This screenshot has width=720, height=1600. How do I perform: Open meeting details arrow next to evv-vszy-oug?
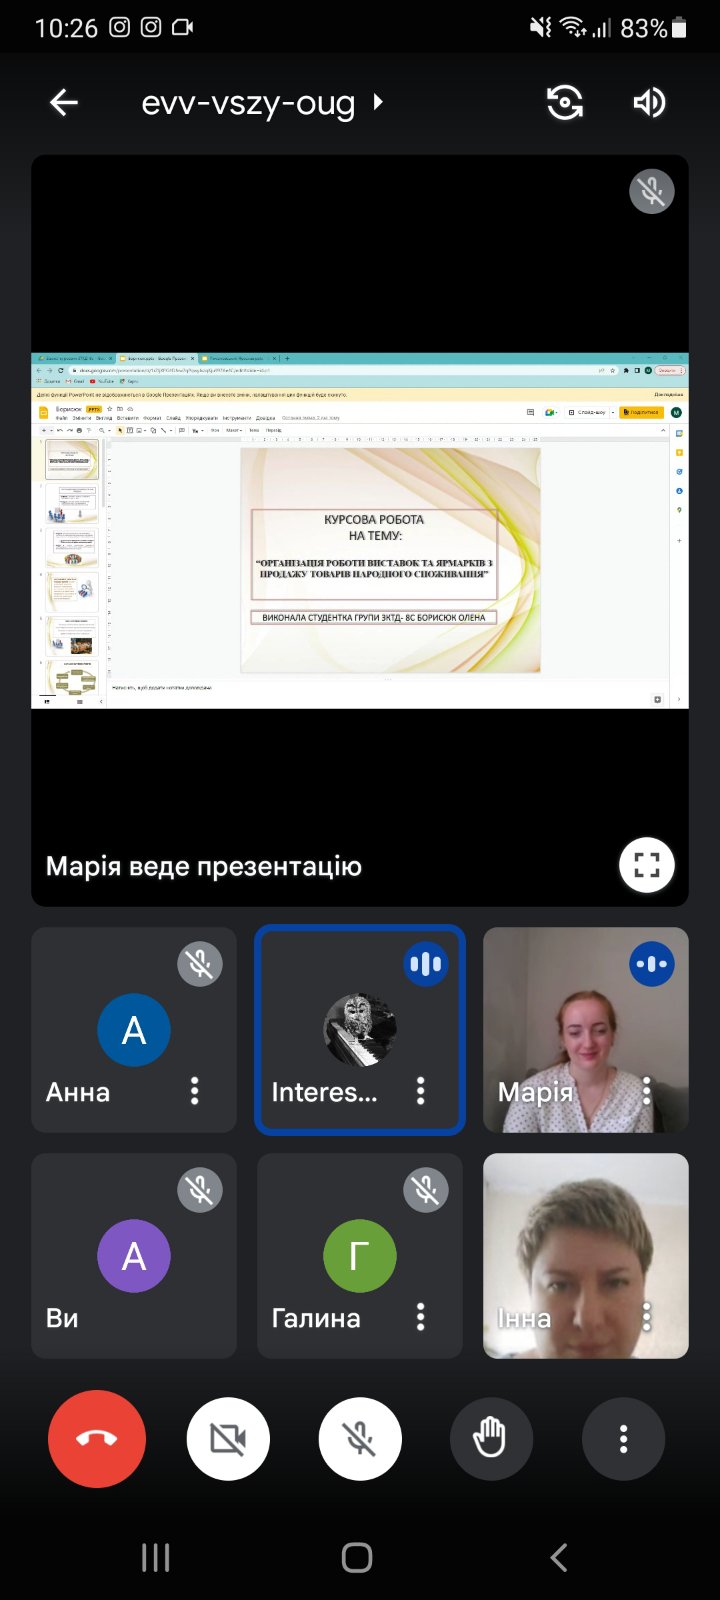pos(378,102)
